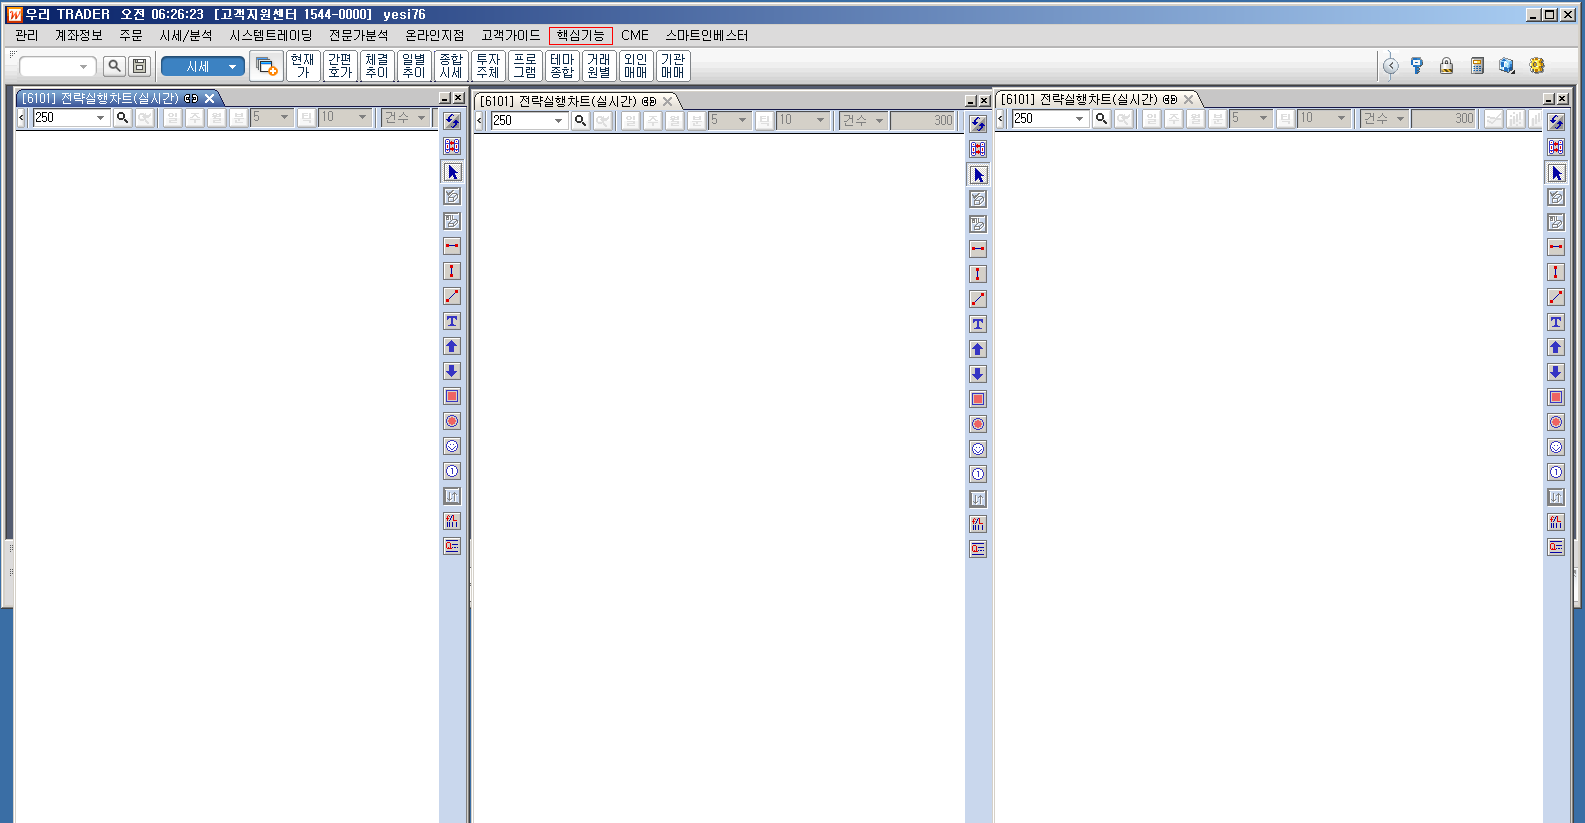
Task: Expand the empty search combo box in main toolbar
Action: coord(83,67)
